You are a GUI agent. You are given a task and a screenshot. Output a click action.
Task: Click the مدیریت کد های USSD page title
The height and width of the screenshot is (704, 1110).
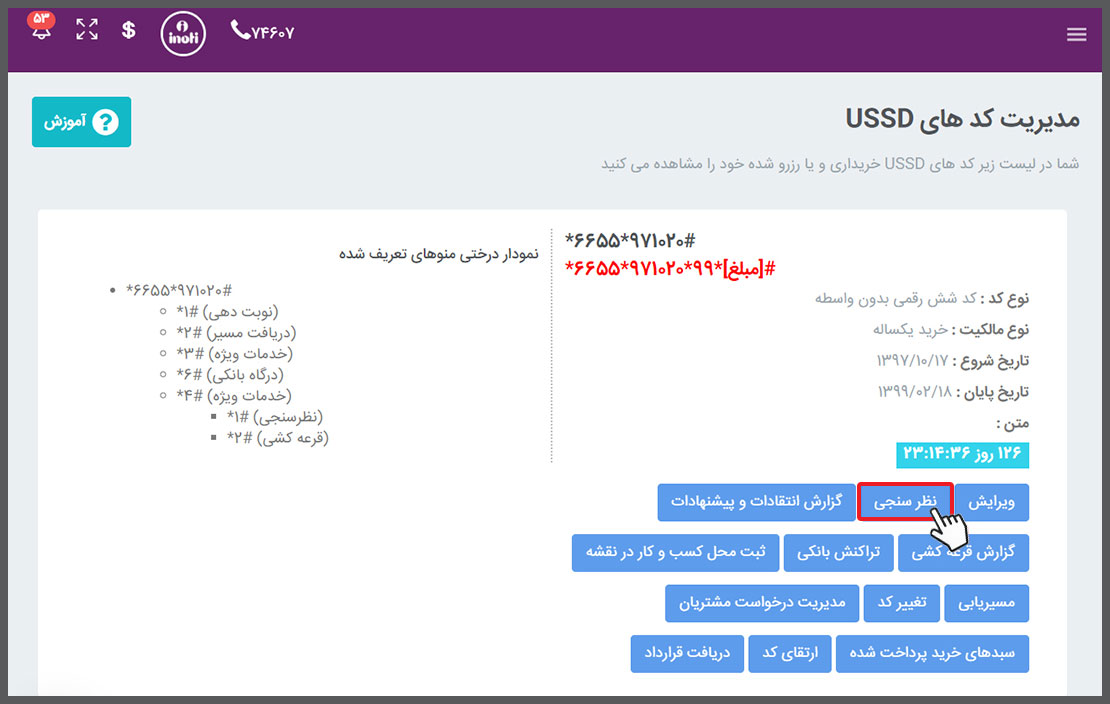click(x=963, y=118)
